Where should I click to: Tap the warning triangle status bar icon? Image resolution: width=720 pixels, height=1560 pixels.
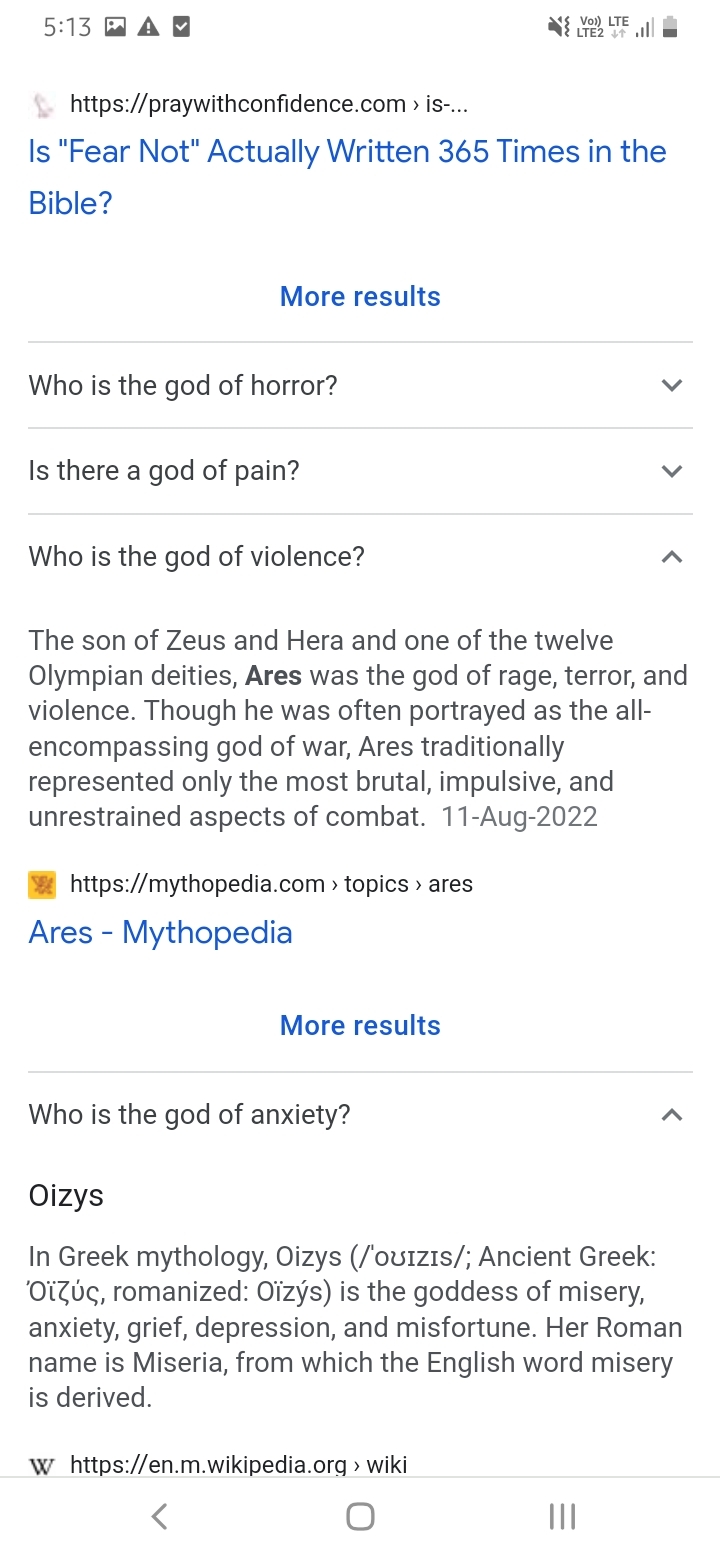point(148,28)
